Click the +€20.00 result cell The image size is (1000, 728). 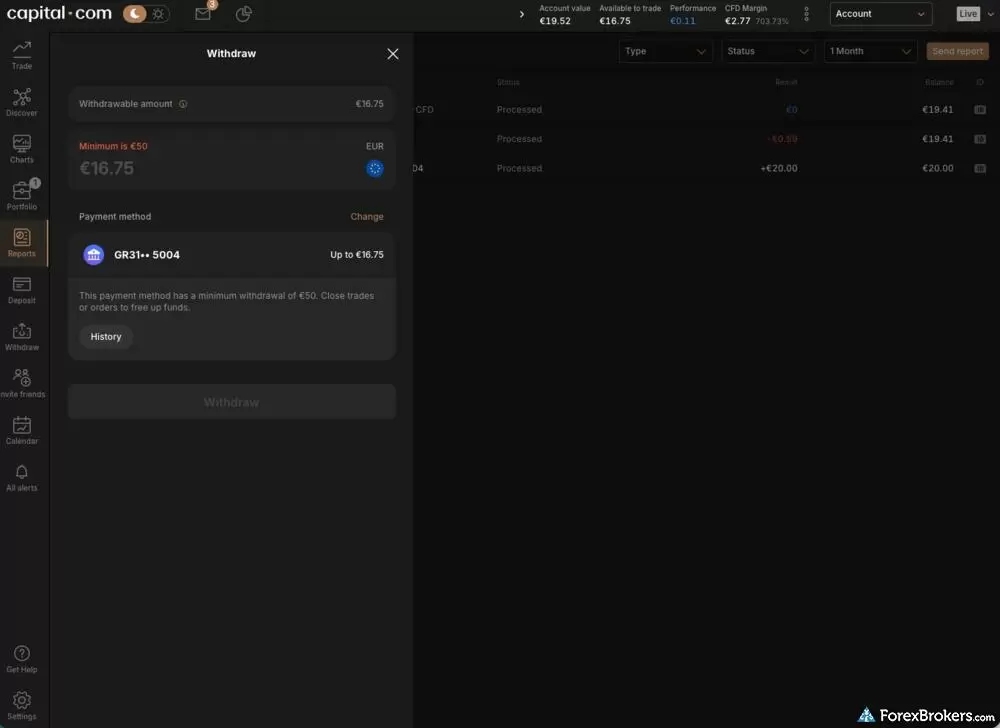[779, 168]
